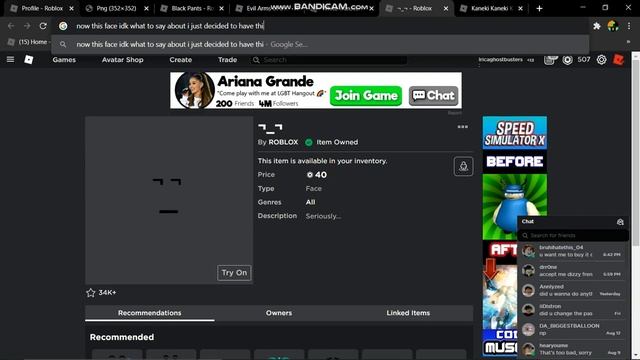Expand the bookmarks overflow chevron
The width and height of the screenshot is (640, 360).
[629, 42]
